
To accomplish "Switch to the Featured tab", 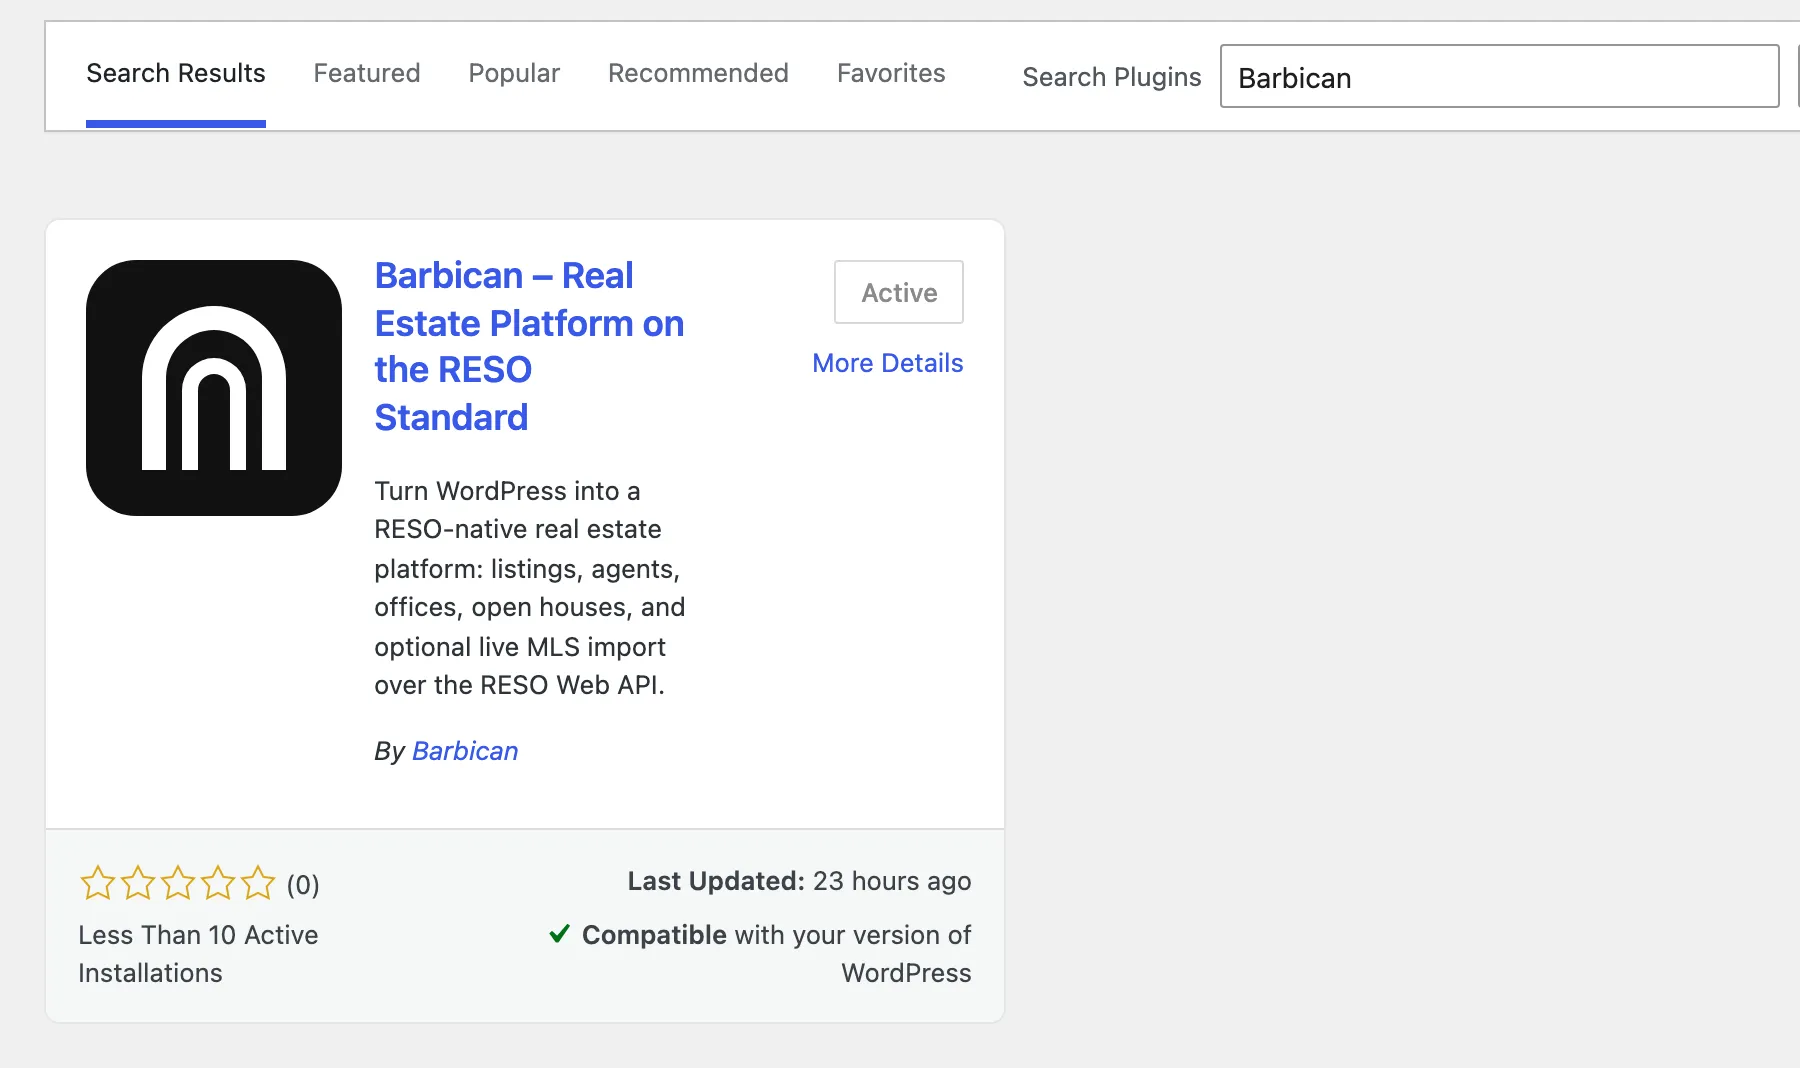I will point(367,73).
